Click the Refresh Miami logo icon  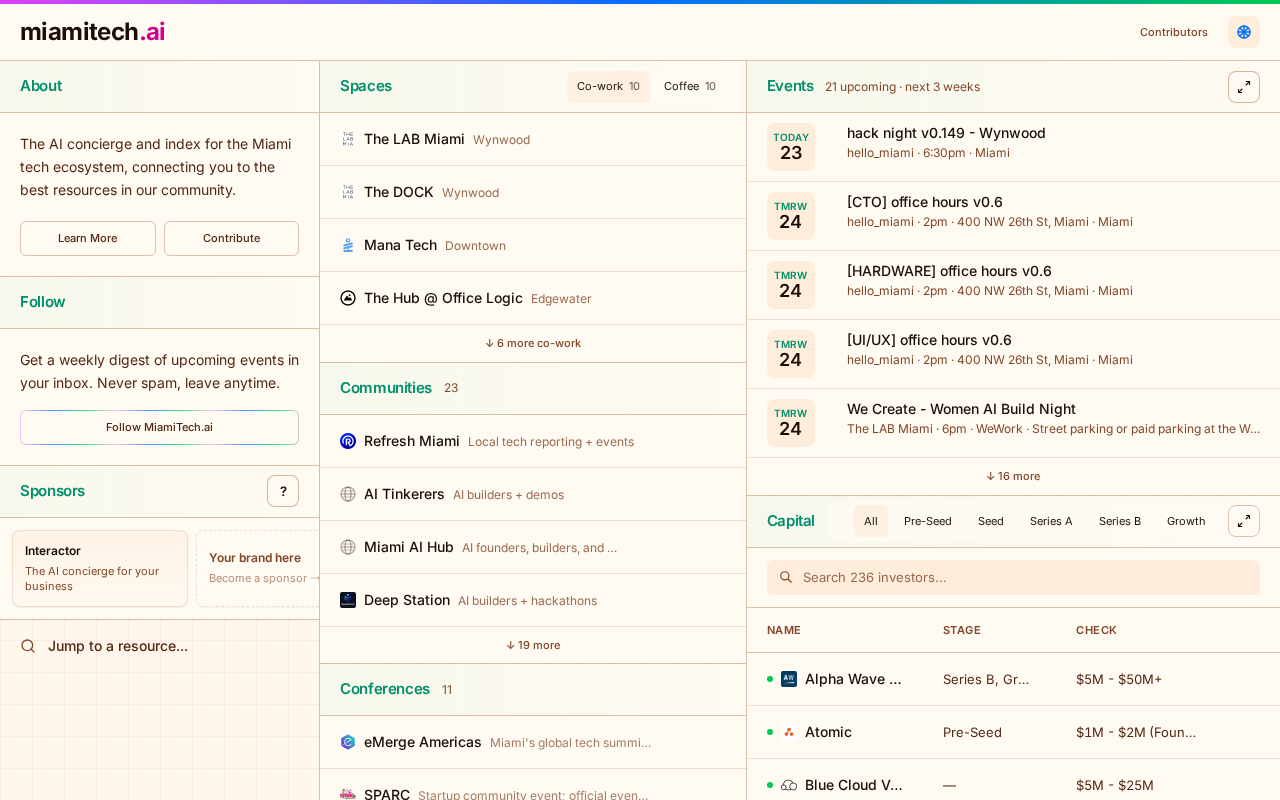pos(348,441)
